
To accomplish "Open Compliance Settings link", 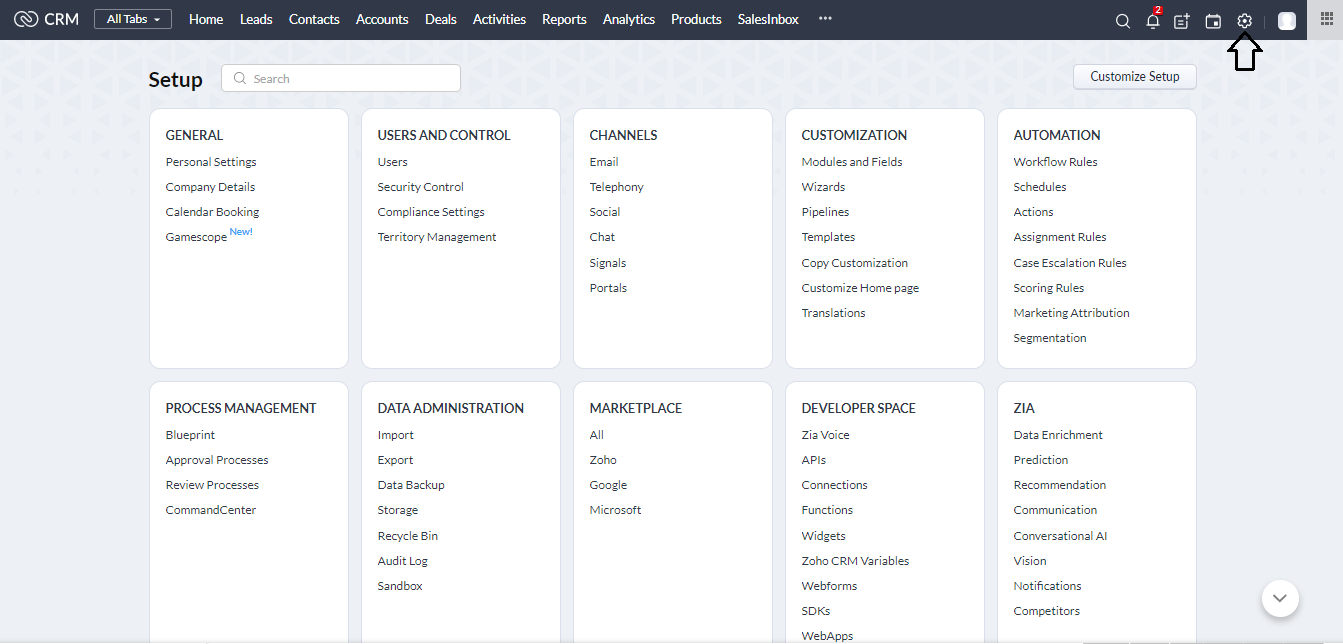I will pos(431,212).
